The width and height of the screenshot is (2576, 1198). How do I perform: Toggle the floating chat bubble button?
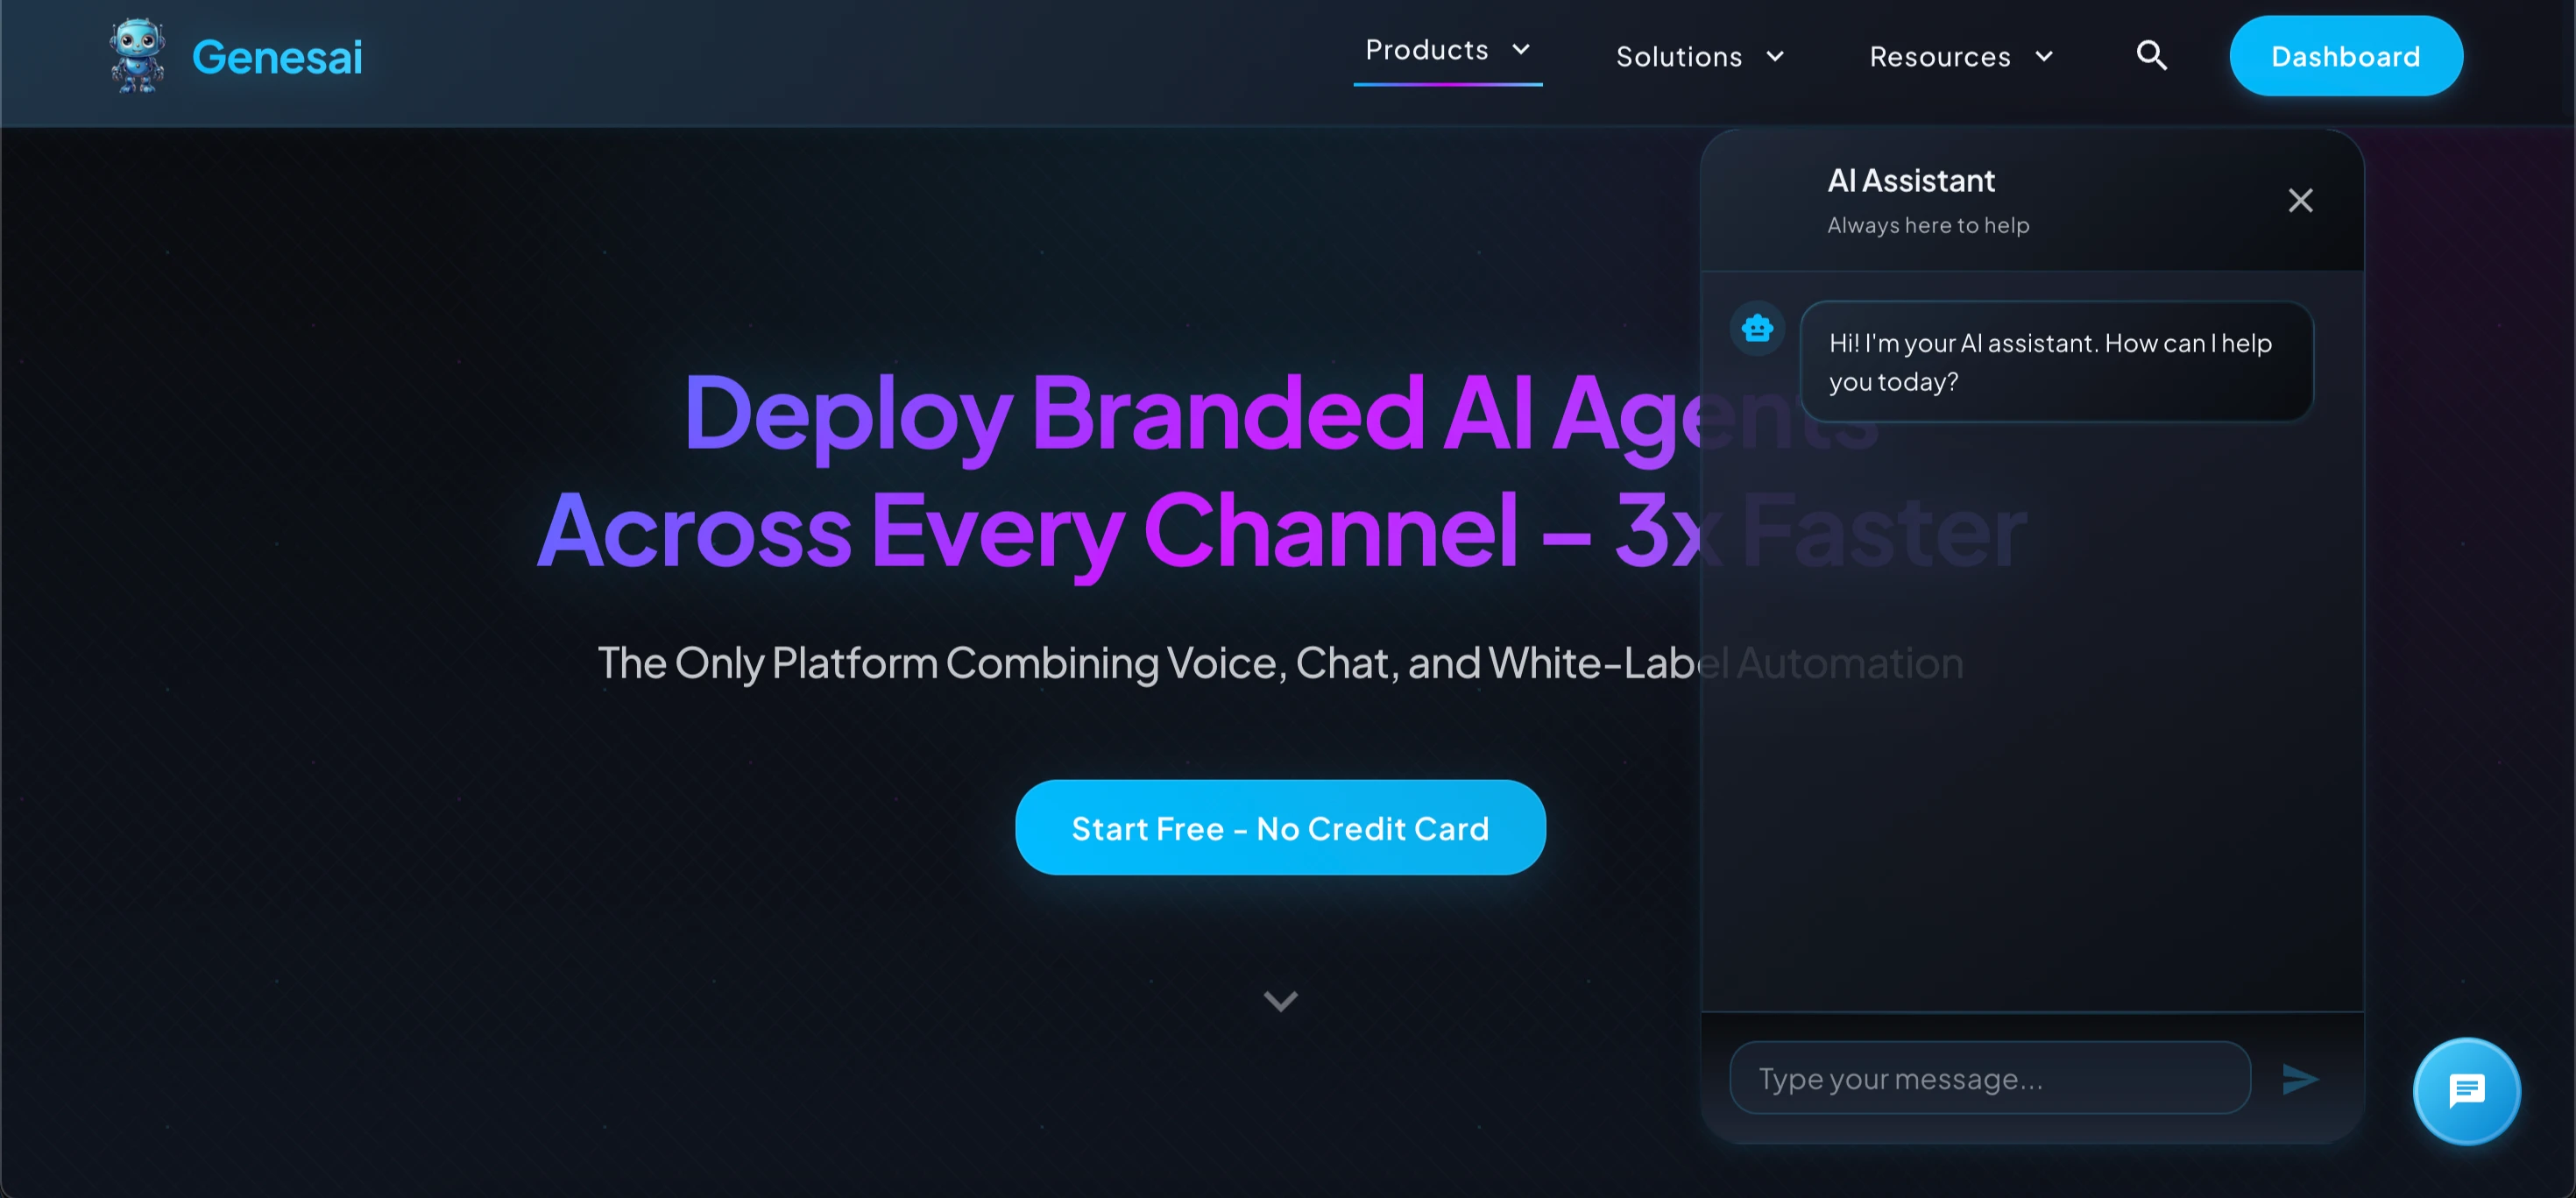point(2466,1091)
